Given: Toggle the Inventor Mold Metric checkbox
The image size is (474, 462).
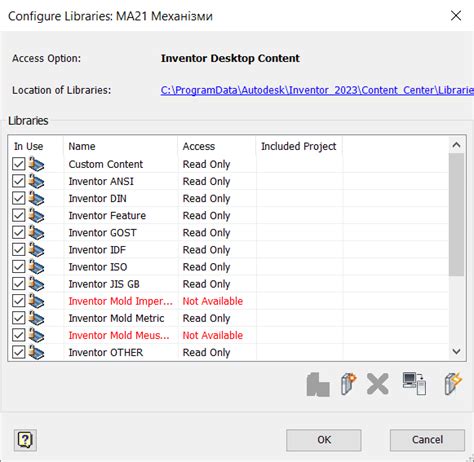Looking at the screenshot, I should (19, 318).
